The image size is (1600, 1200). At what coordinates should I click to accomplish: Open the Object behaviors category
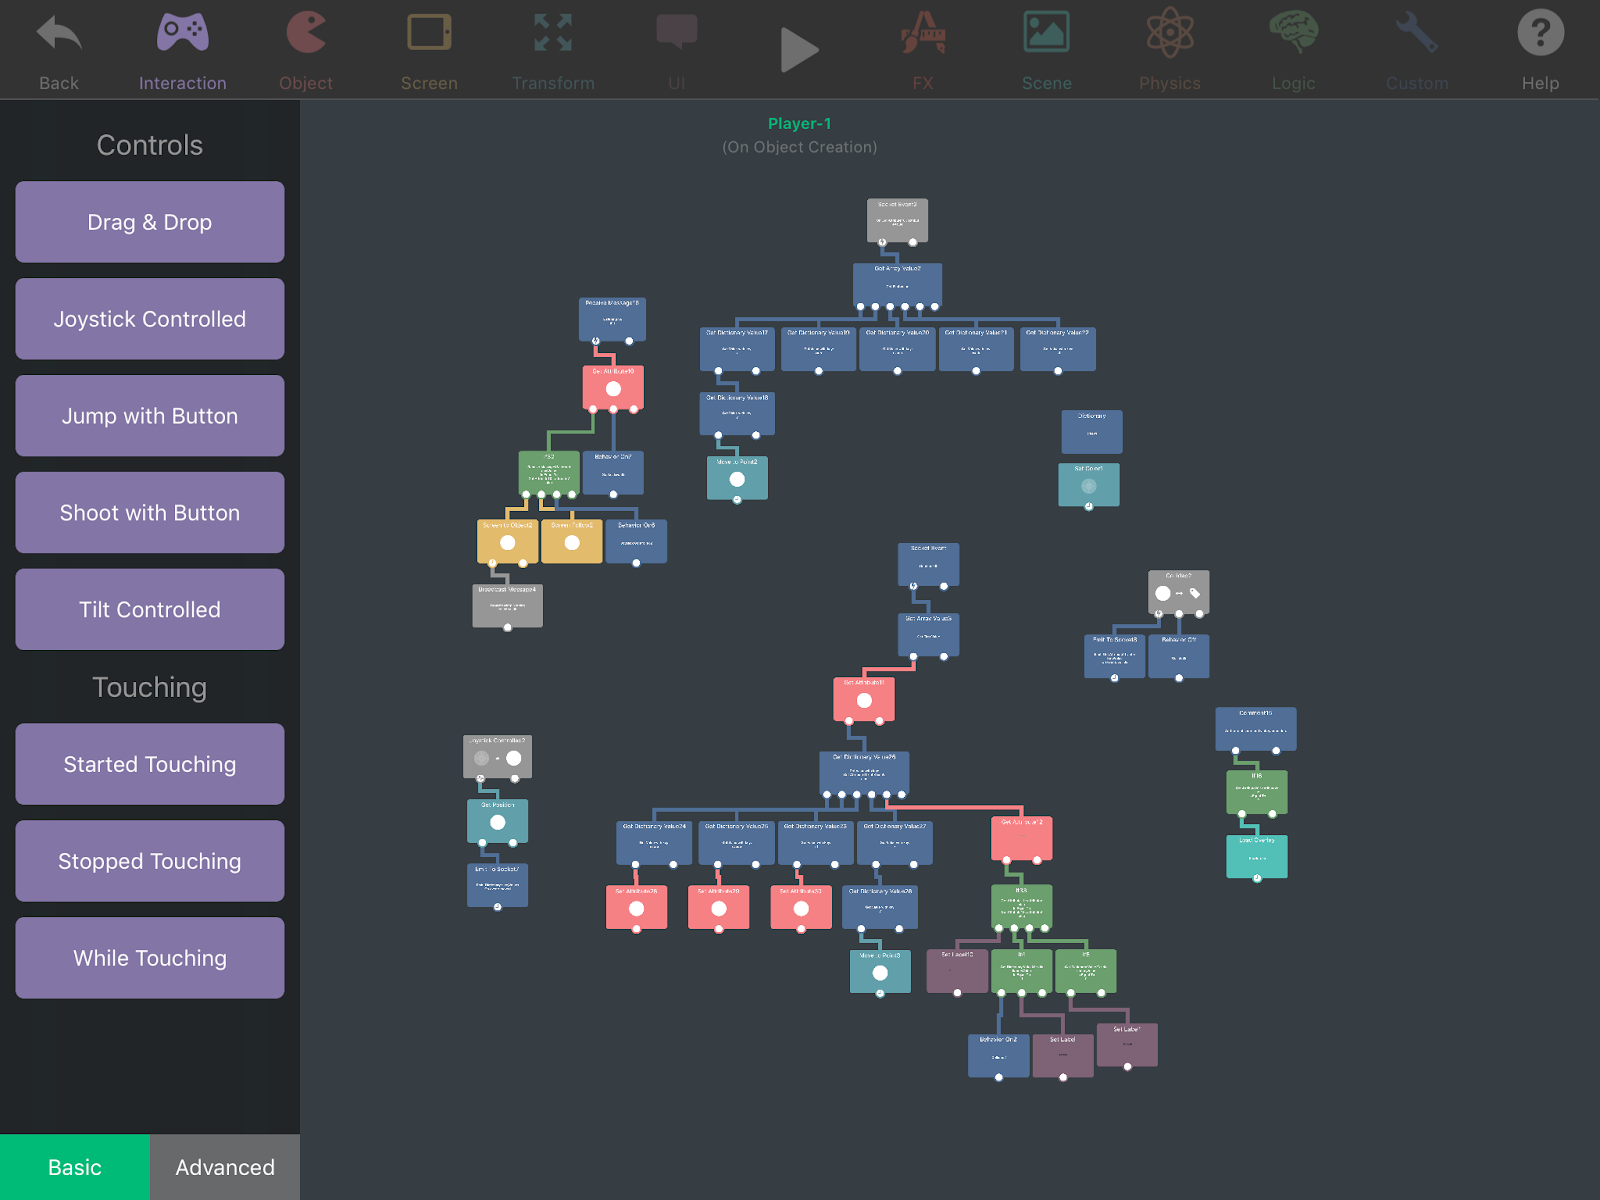click(306, 50)
